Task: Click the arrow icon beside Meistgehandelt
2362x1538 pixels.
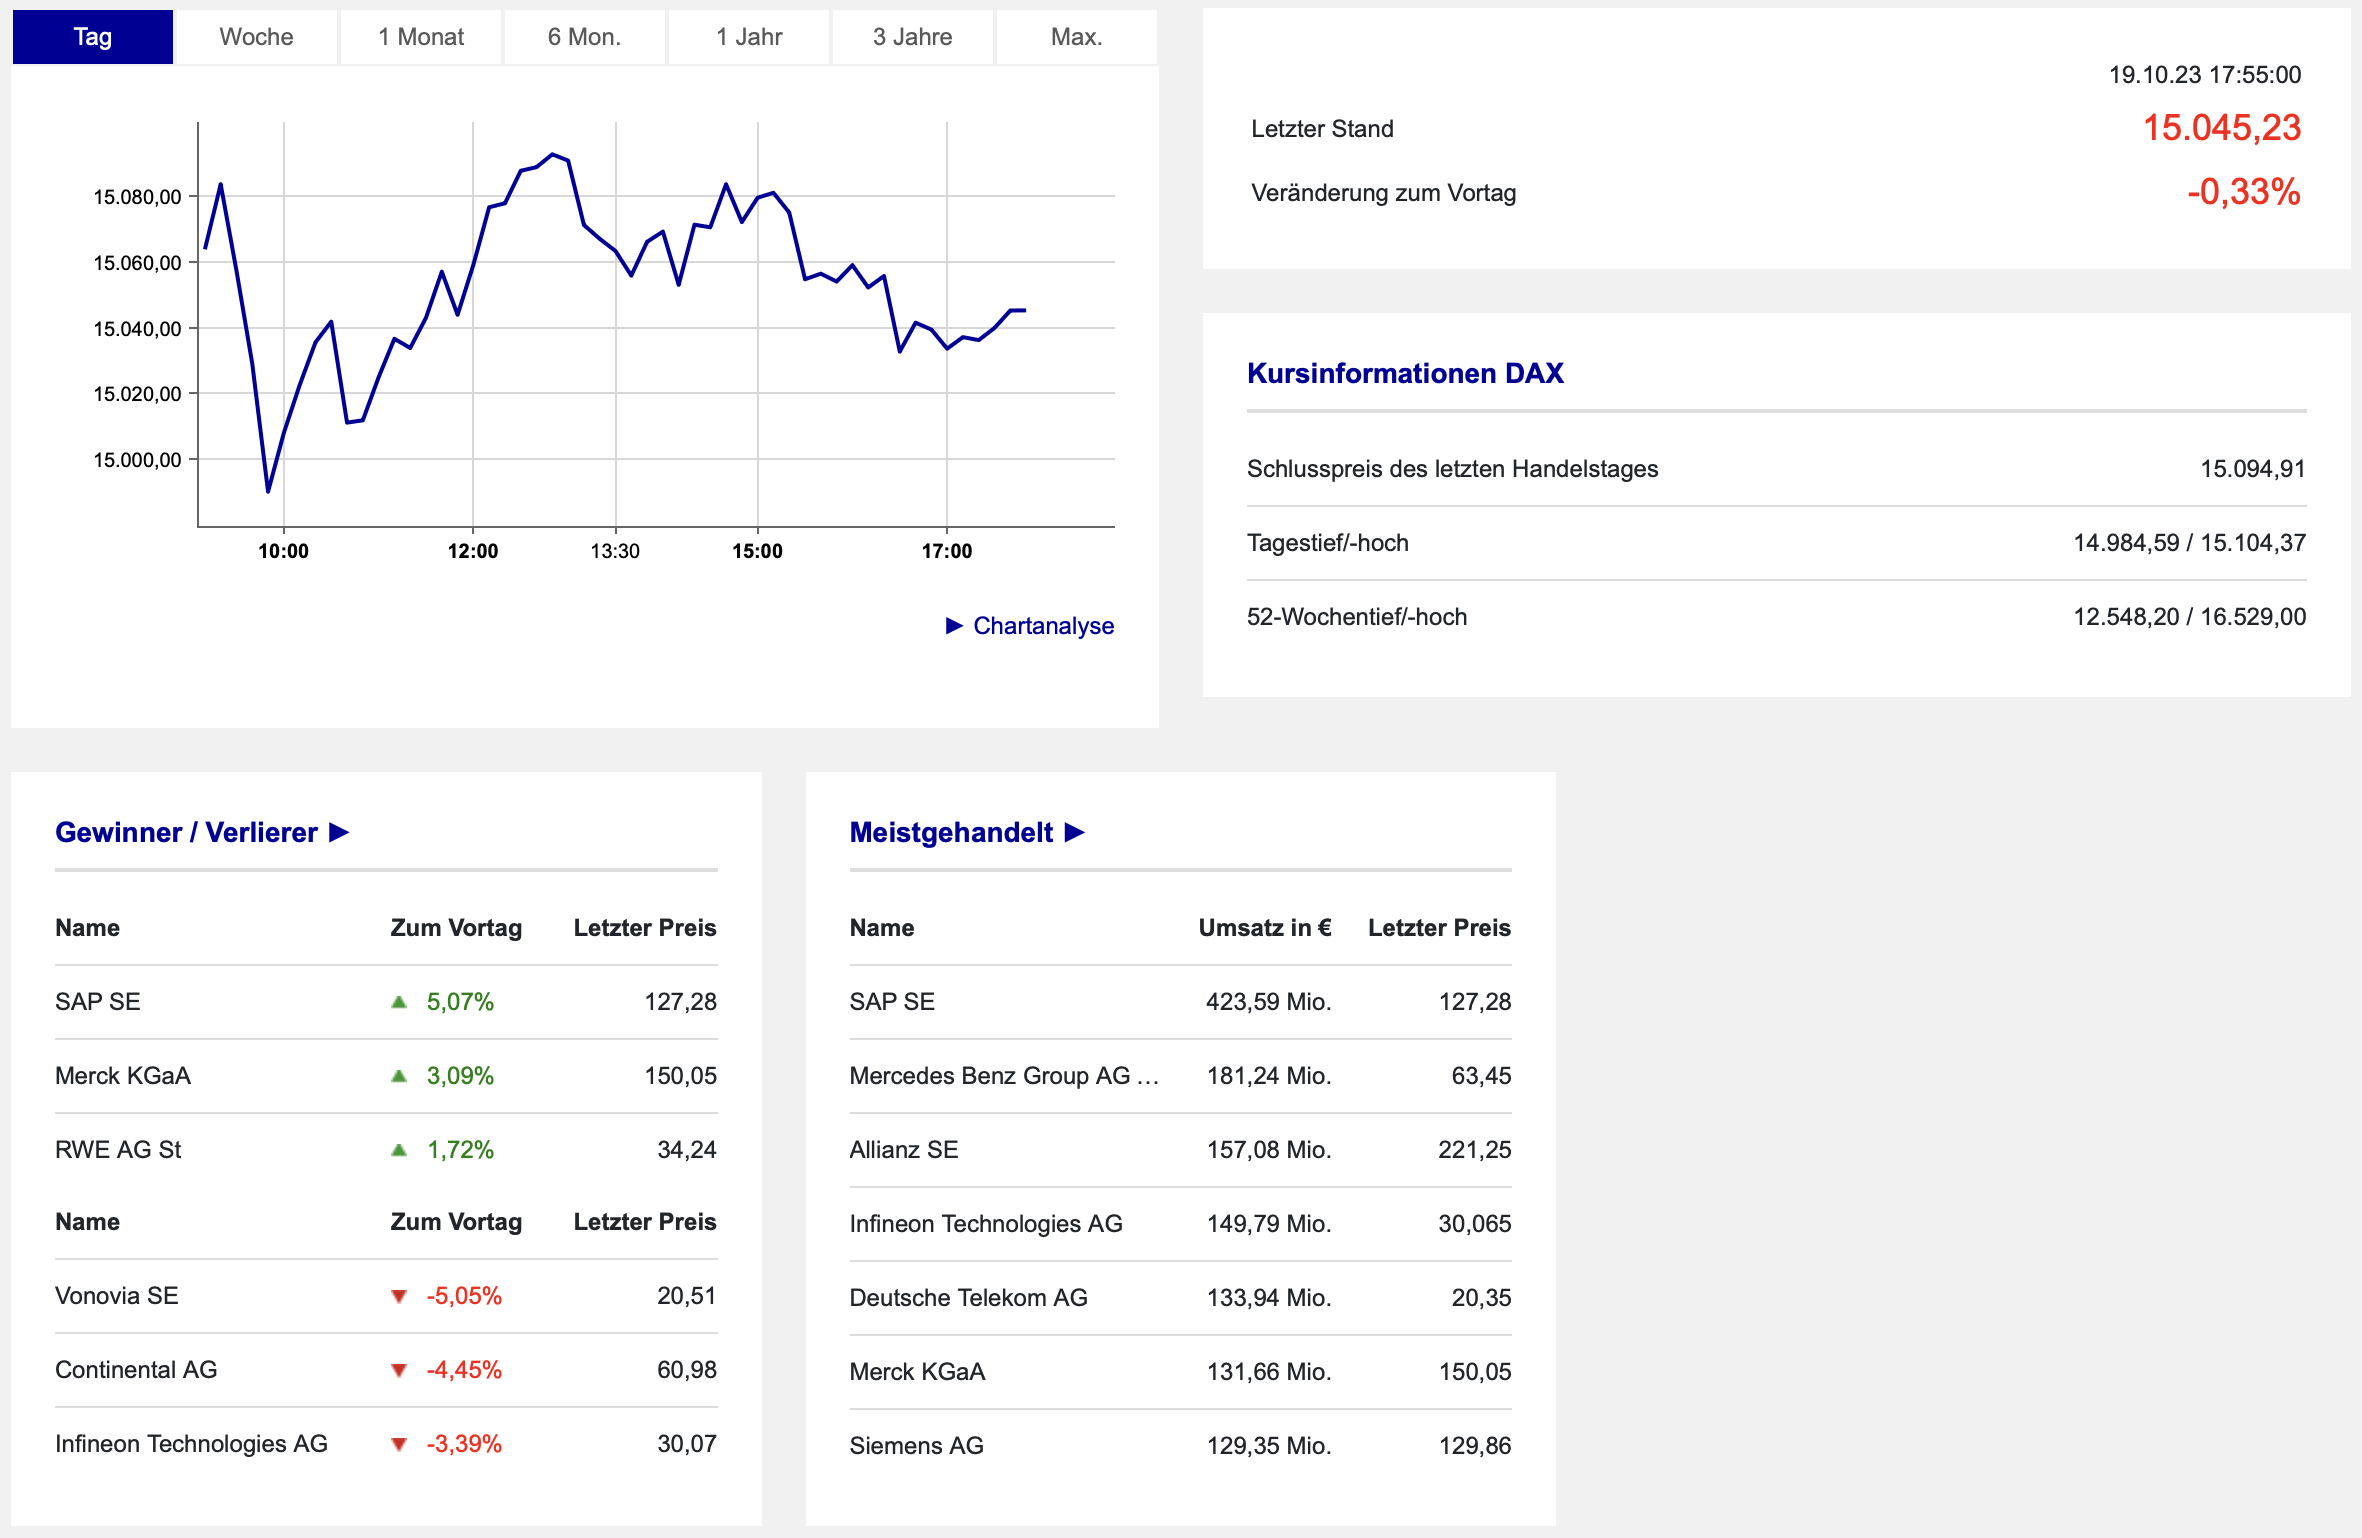Action: pos(1075,832)
